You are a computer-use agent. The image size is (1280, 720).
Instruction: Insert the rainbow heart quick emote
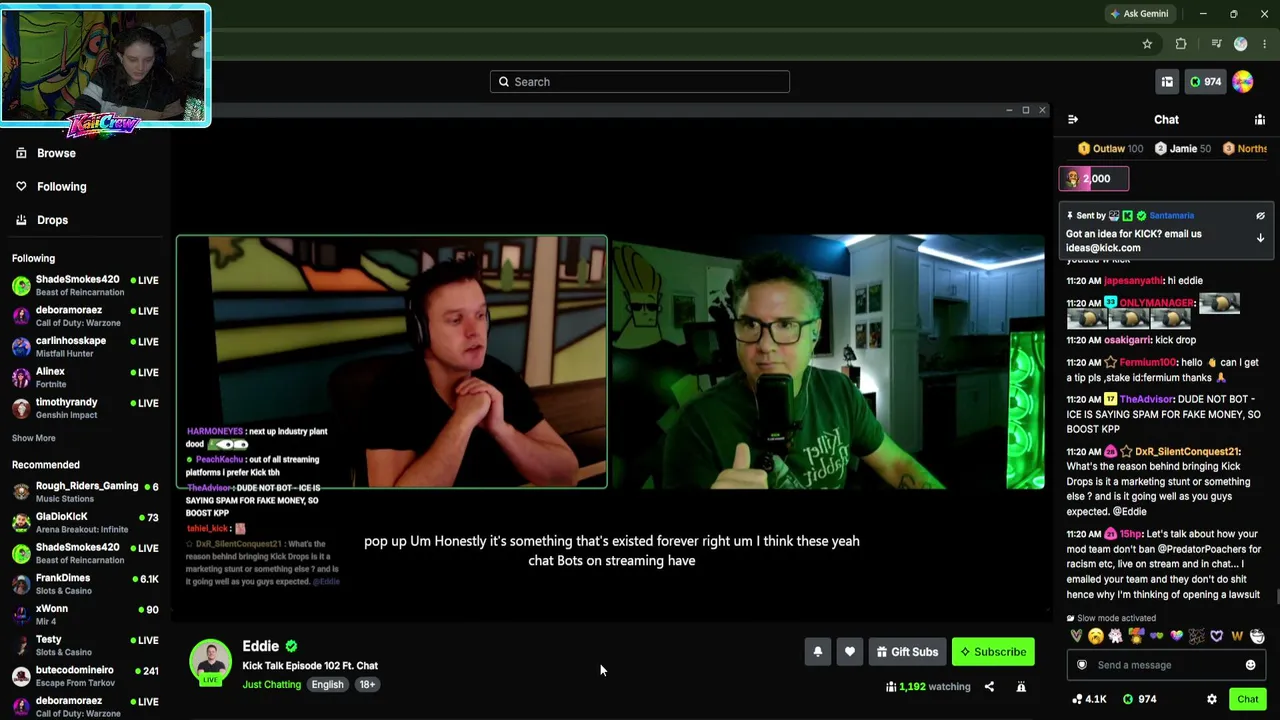(1176, 636)
